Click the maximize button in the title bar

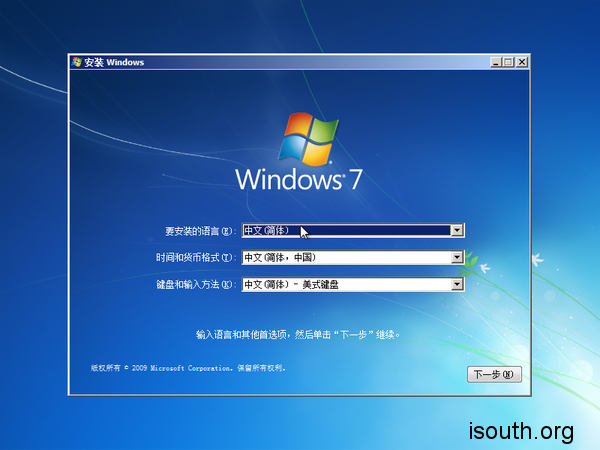[508, 62]
